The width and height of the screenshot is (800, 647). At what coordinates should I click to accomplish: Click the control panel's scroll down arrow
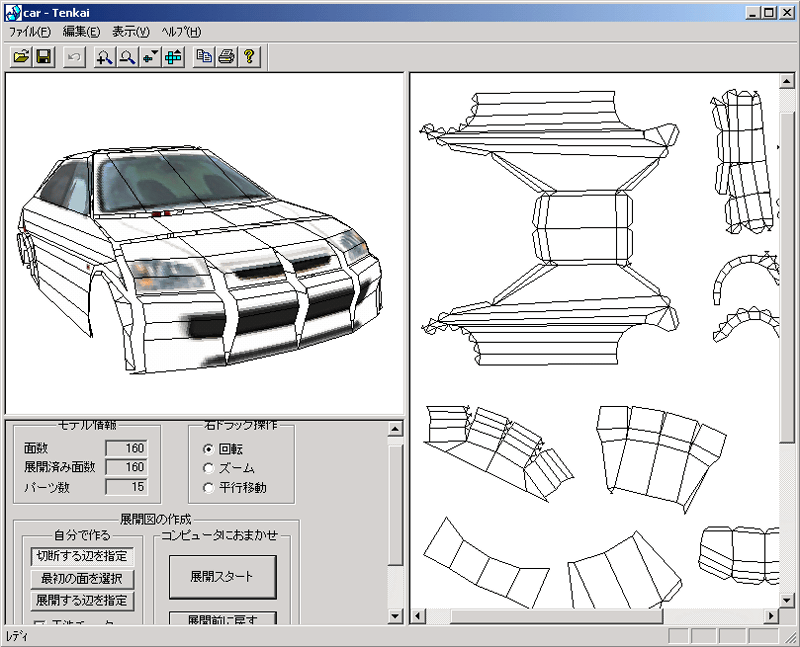[395, 616]
